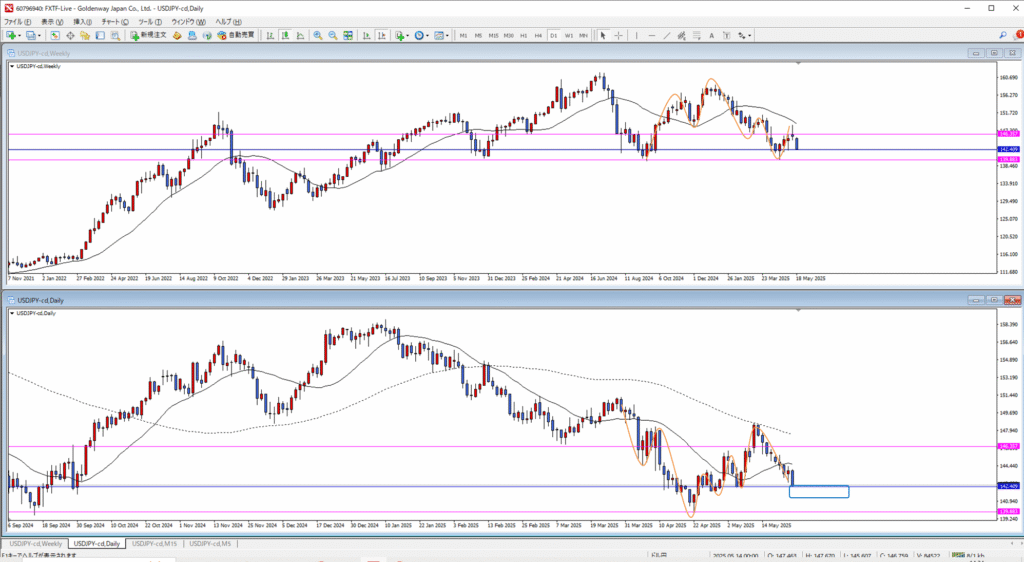The height and width of the screenshot is (562, 1024).
Task: Open the arrows objects dropdown
Action: pyautogui.click(x=744, y=35)
